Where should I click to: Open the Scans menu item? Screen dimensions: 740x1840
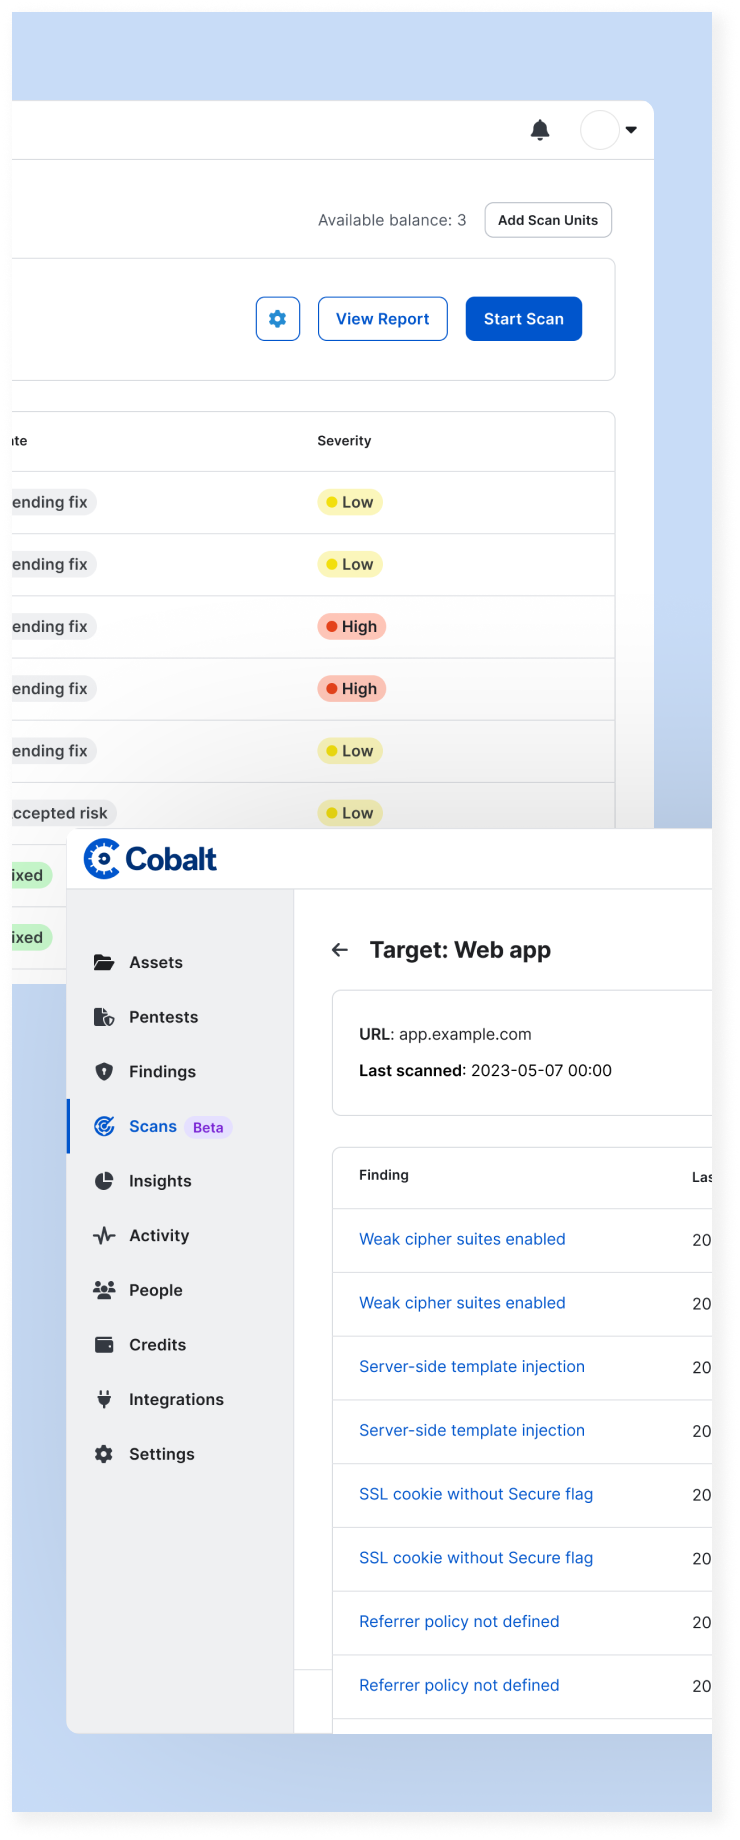coord(152,1126)
